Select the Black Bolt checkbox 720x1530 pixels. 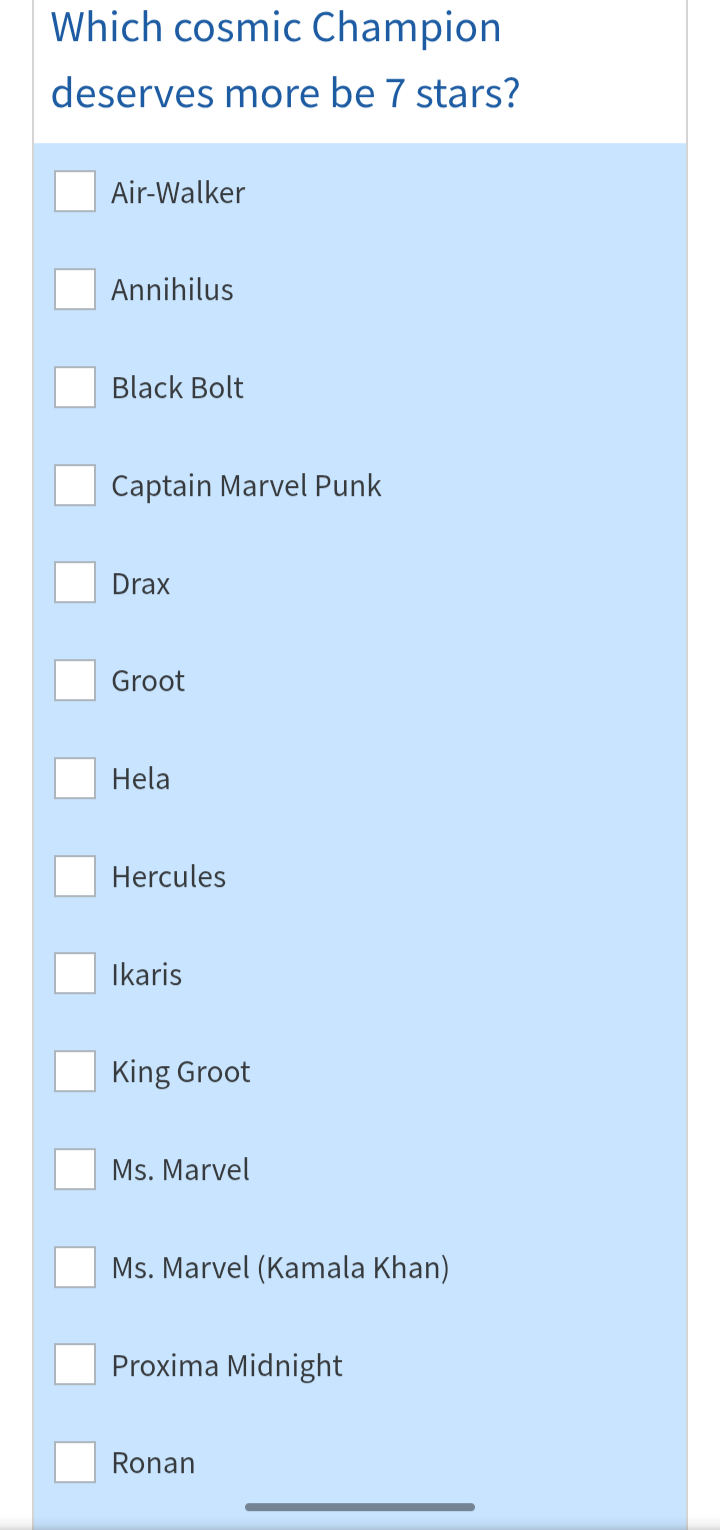point(75,388)
